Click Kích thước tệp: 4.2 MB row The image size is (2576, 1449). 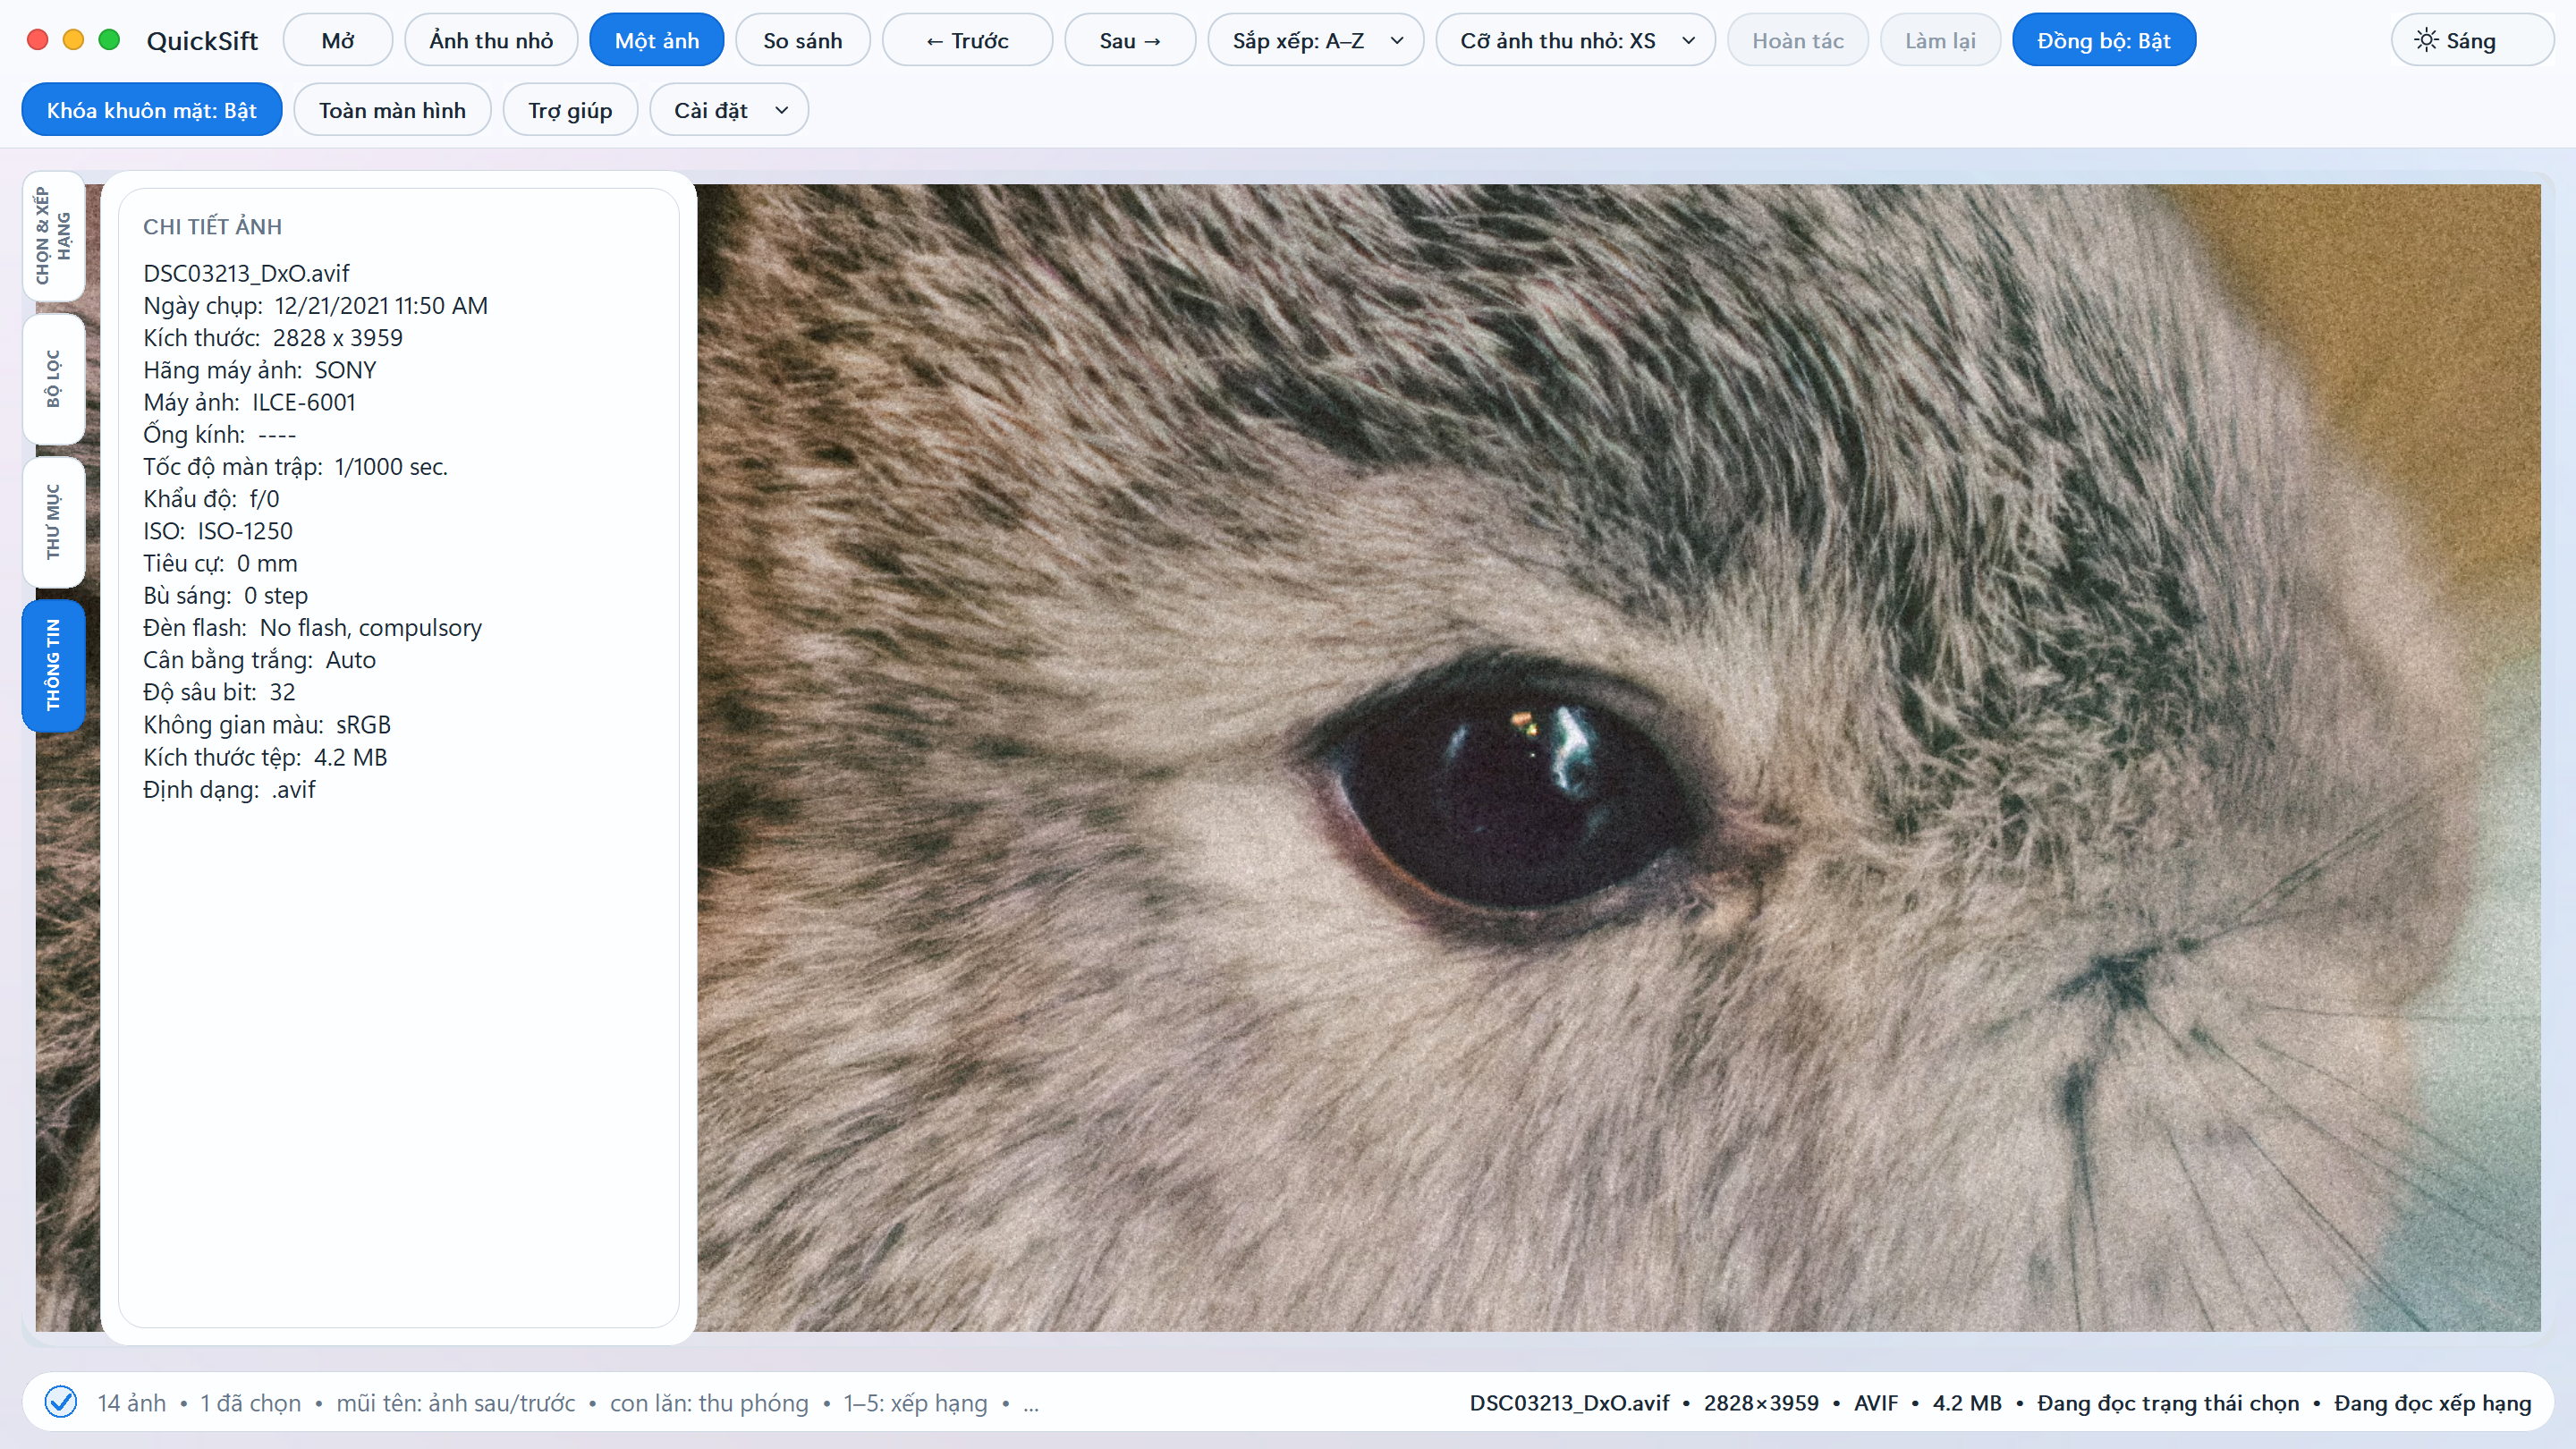tap(265, 757)
